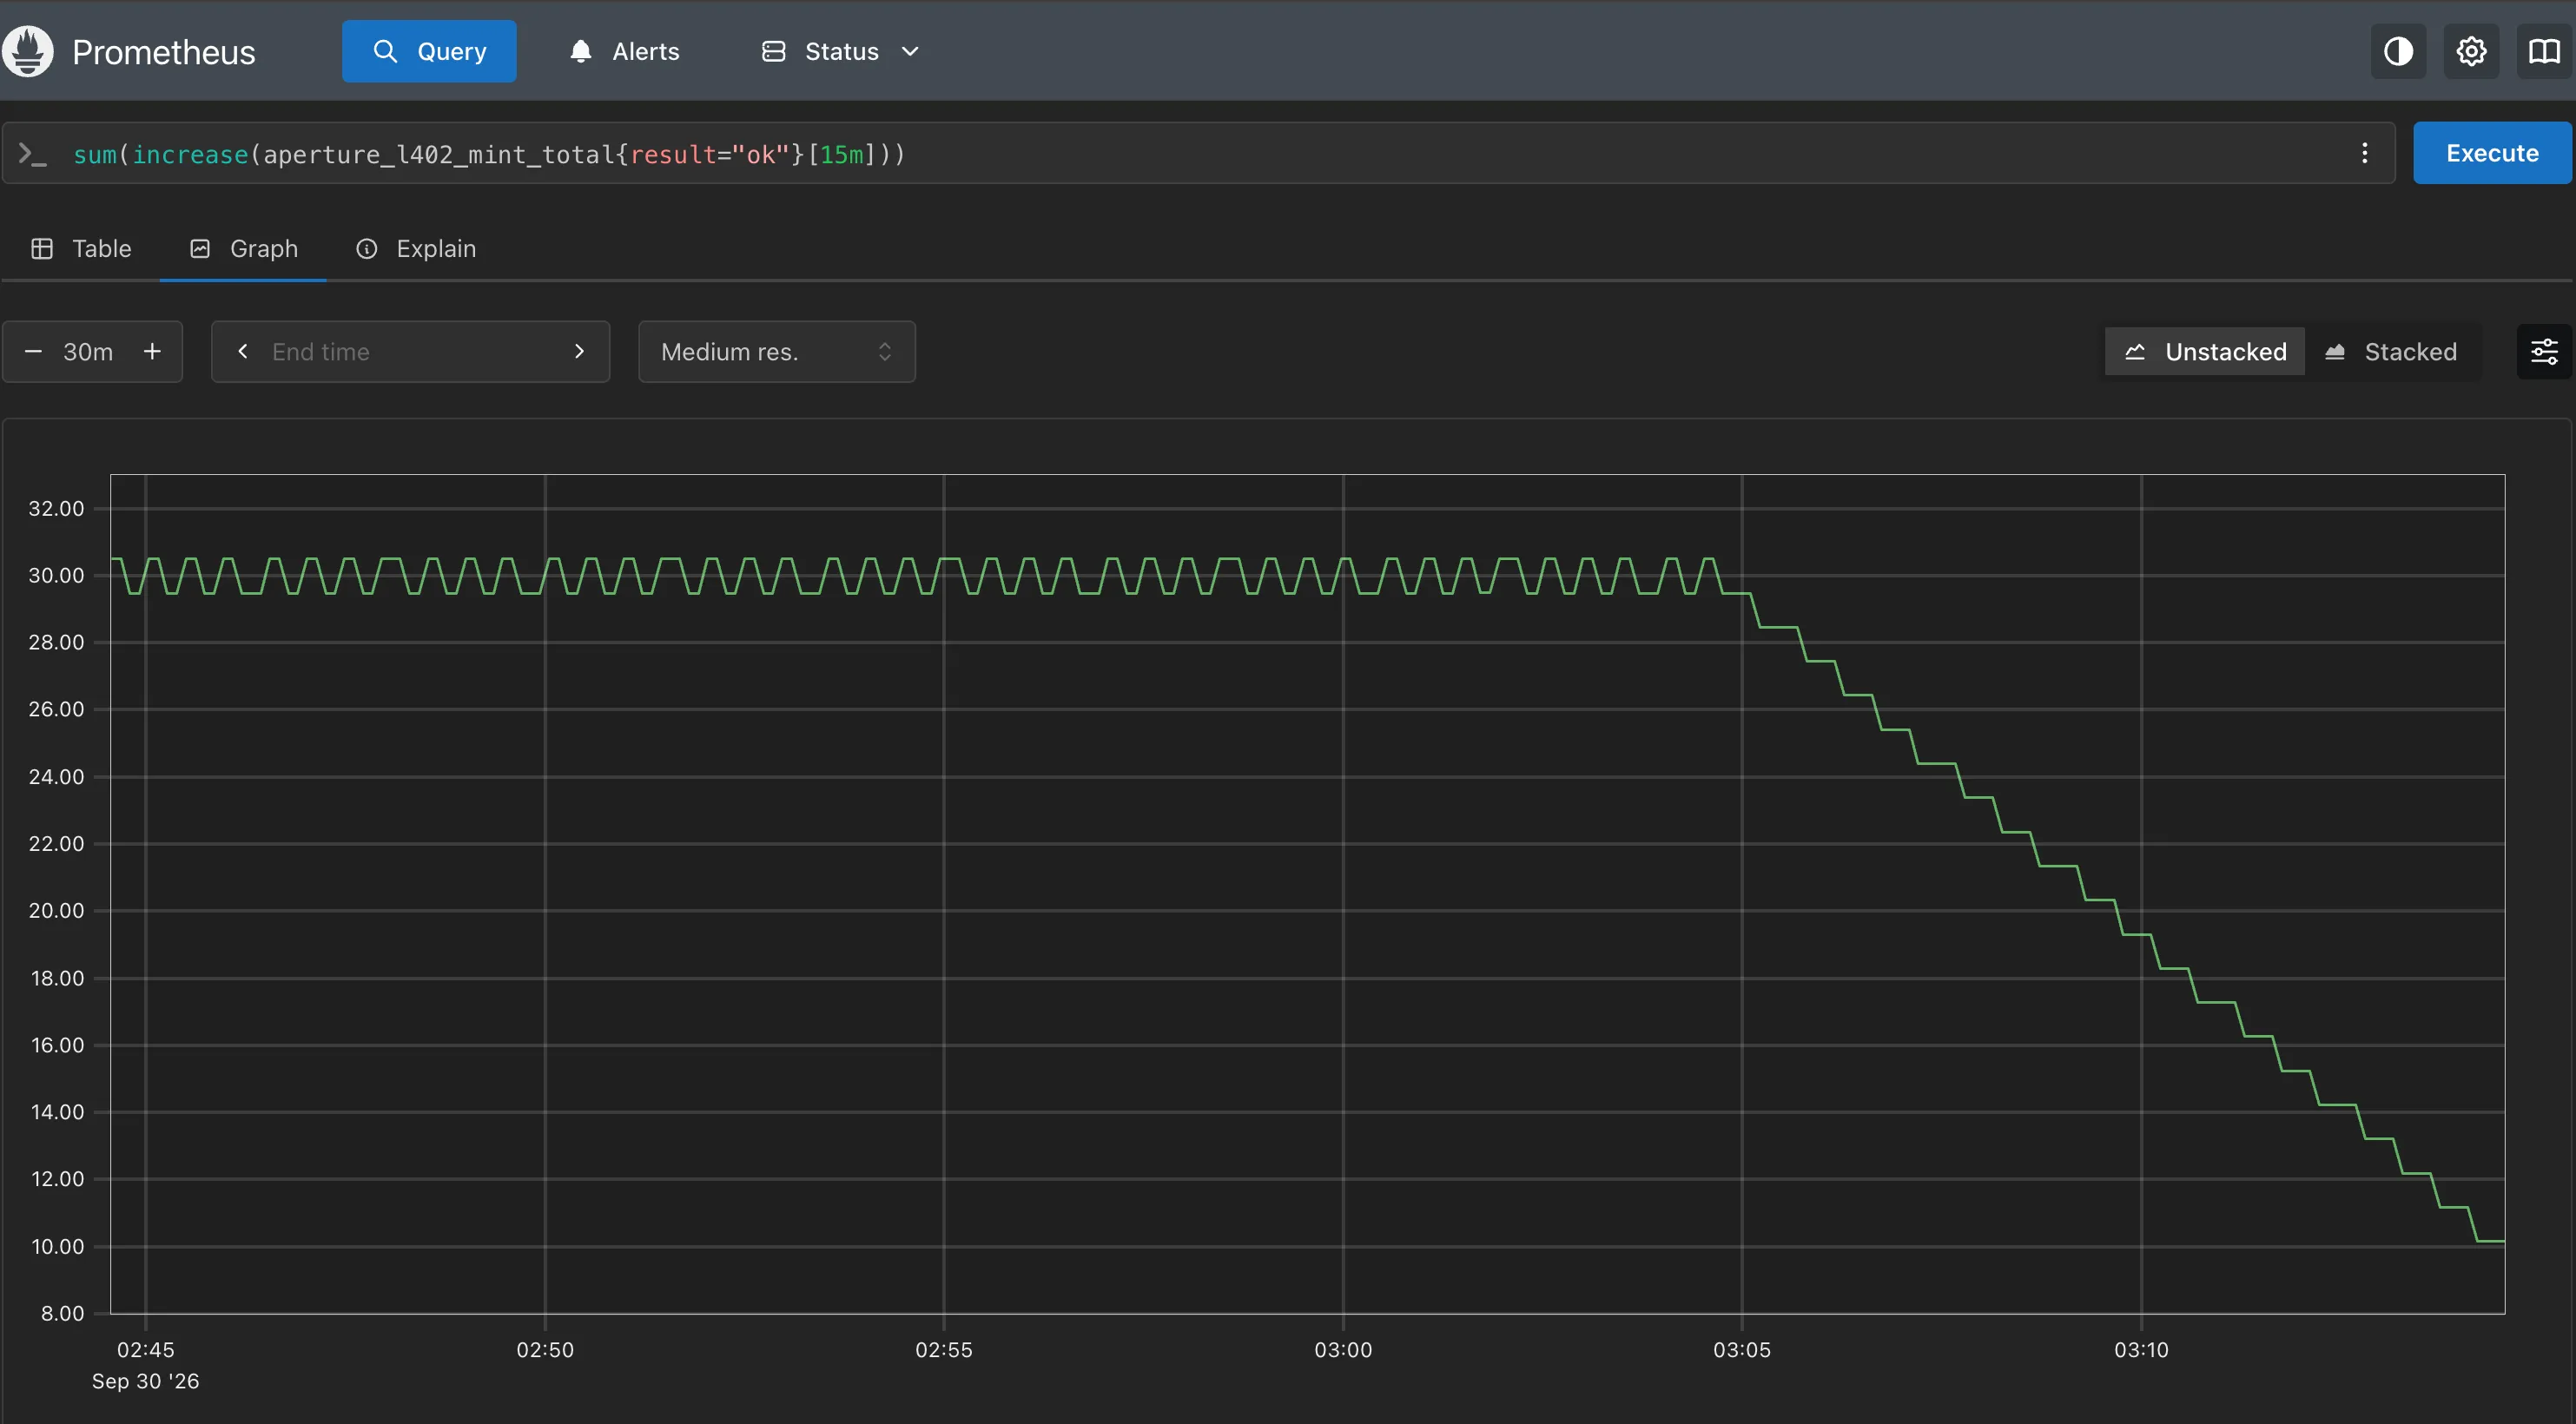Click the expression prompt terminal icon
Image resolution: width=2576 pixels, height=1424 pixels.
(33, 154)
